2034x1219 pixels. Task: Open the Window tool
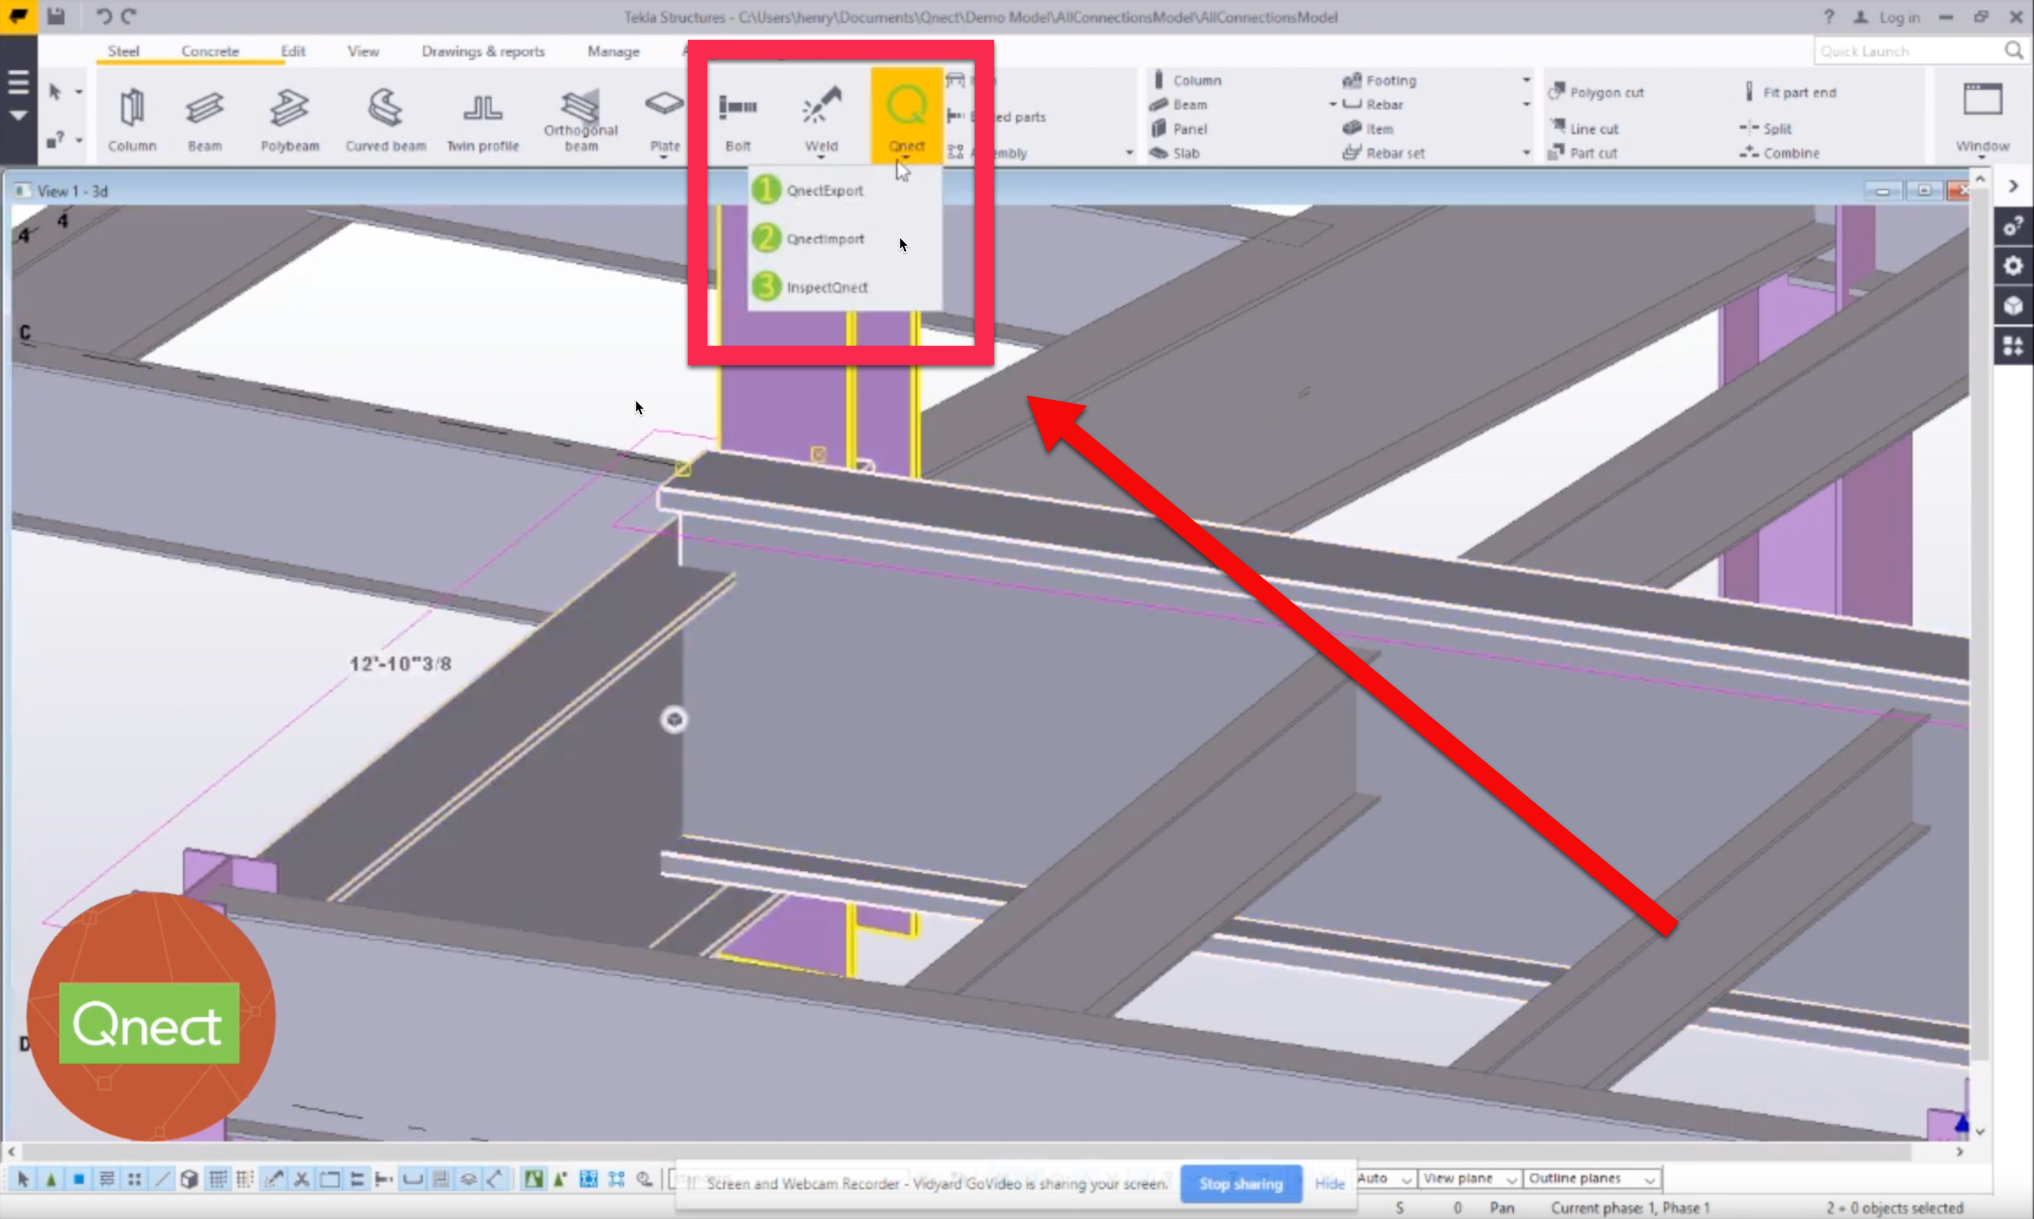(1982, 118)
